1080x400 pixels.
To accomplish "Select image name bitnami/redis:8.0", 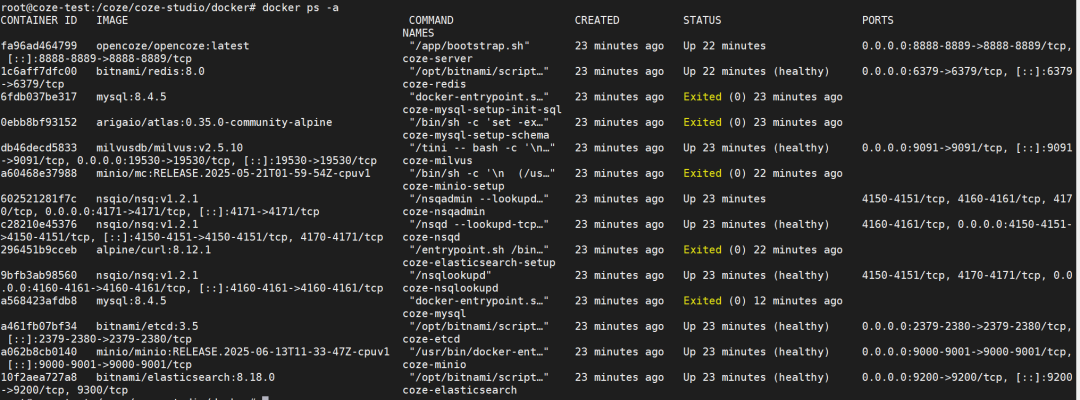I will click(x=150, y=72).
